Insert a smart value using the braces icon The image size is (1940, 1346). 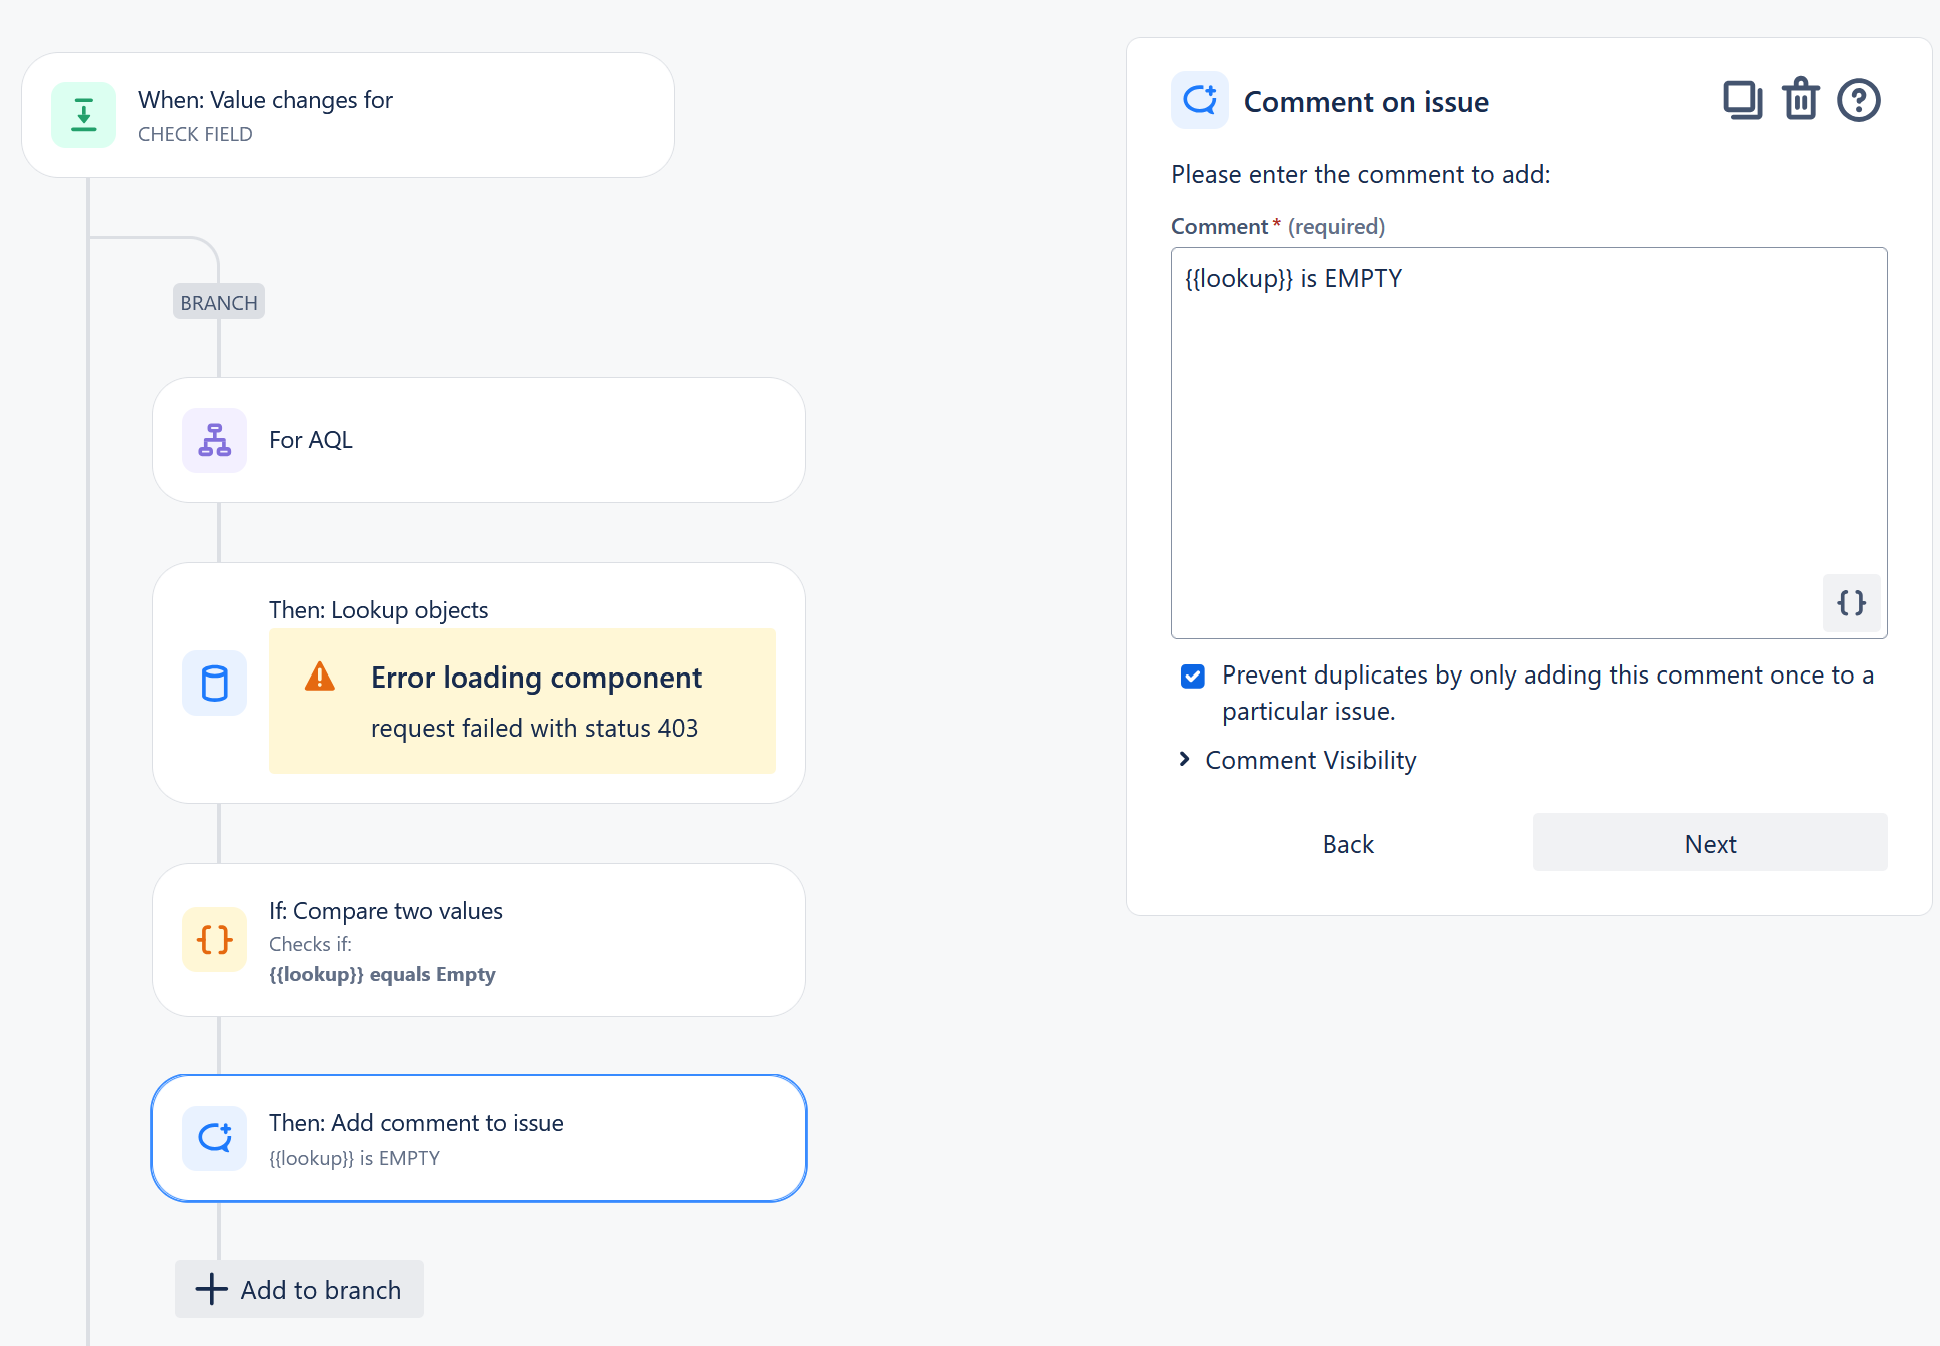pyautogui.click(x=1851, y=603)
